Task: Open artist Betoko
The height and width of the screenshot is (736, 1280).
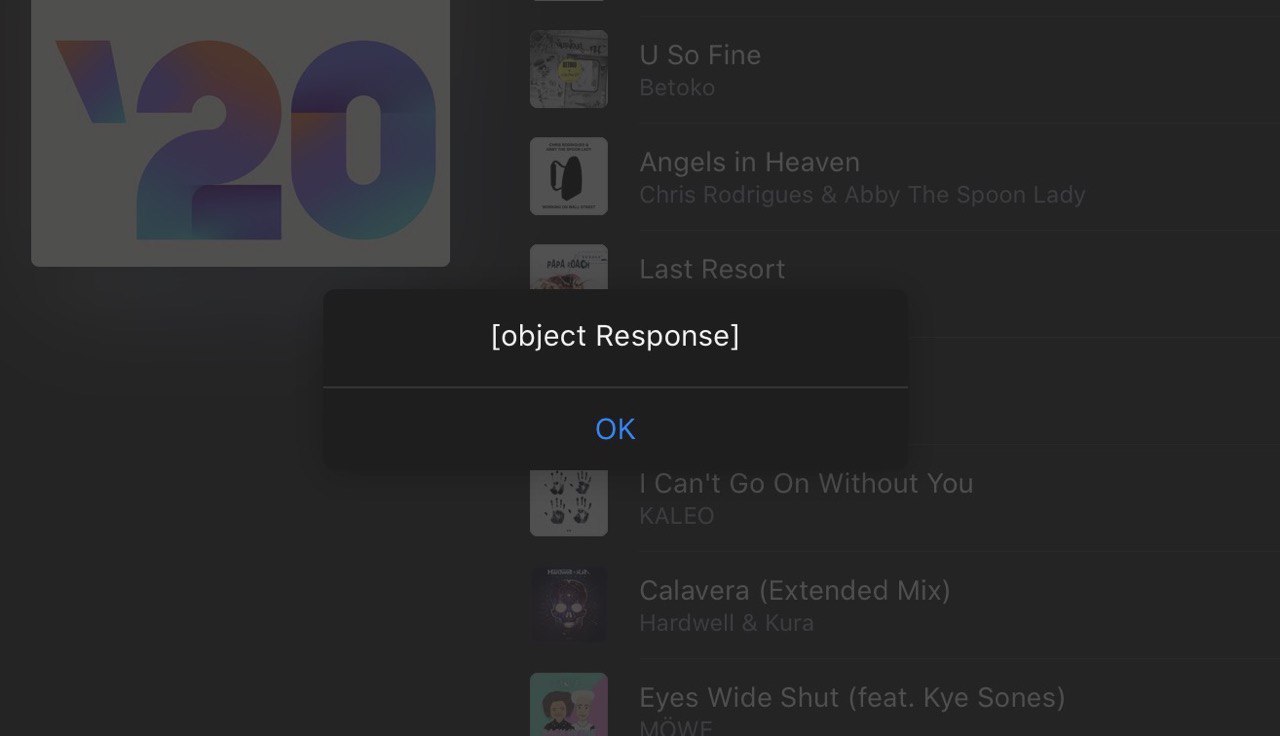Action: click(677, 88)
